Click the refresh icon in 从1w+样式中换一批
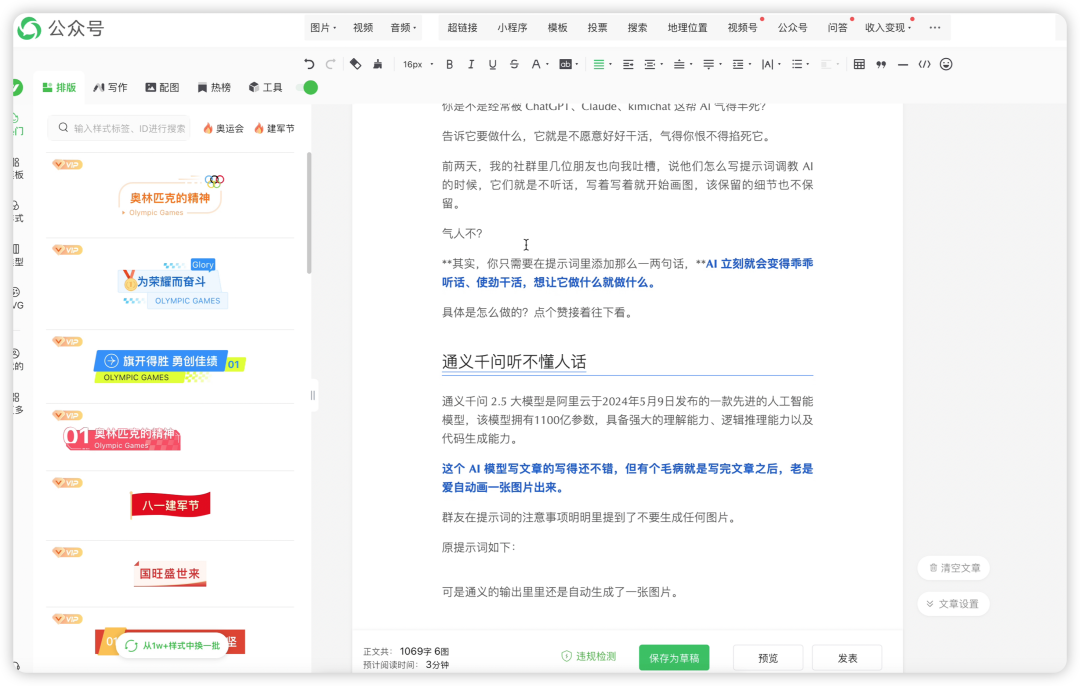The image size is (1080, 686). 132,646
